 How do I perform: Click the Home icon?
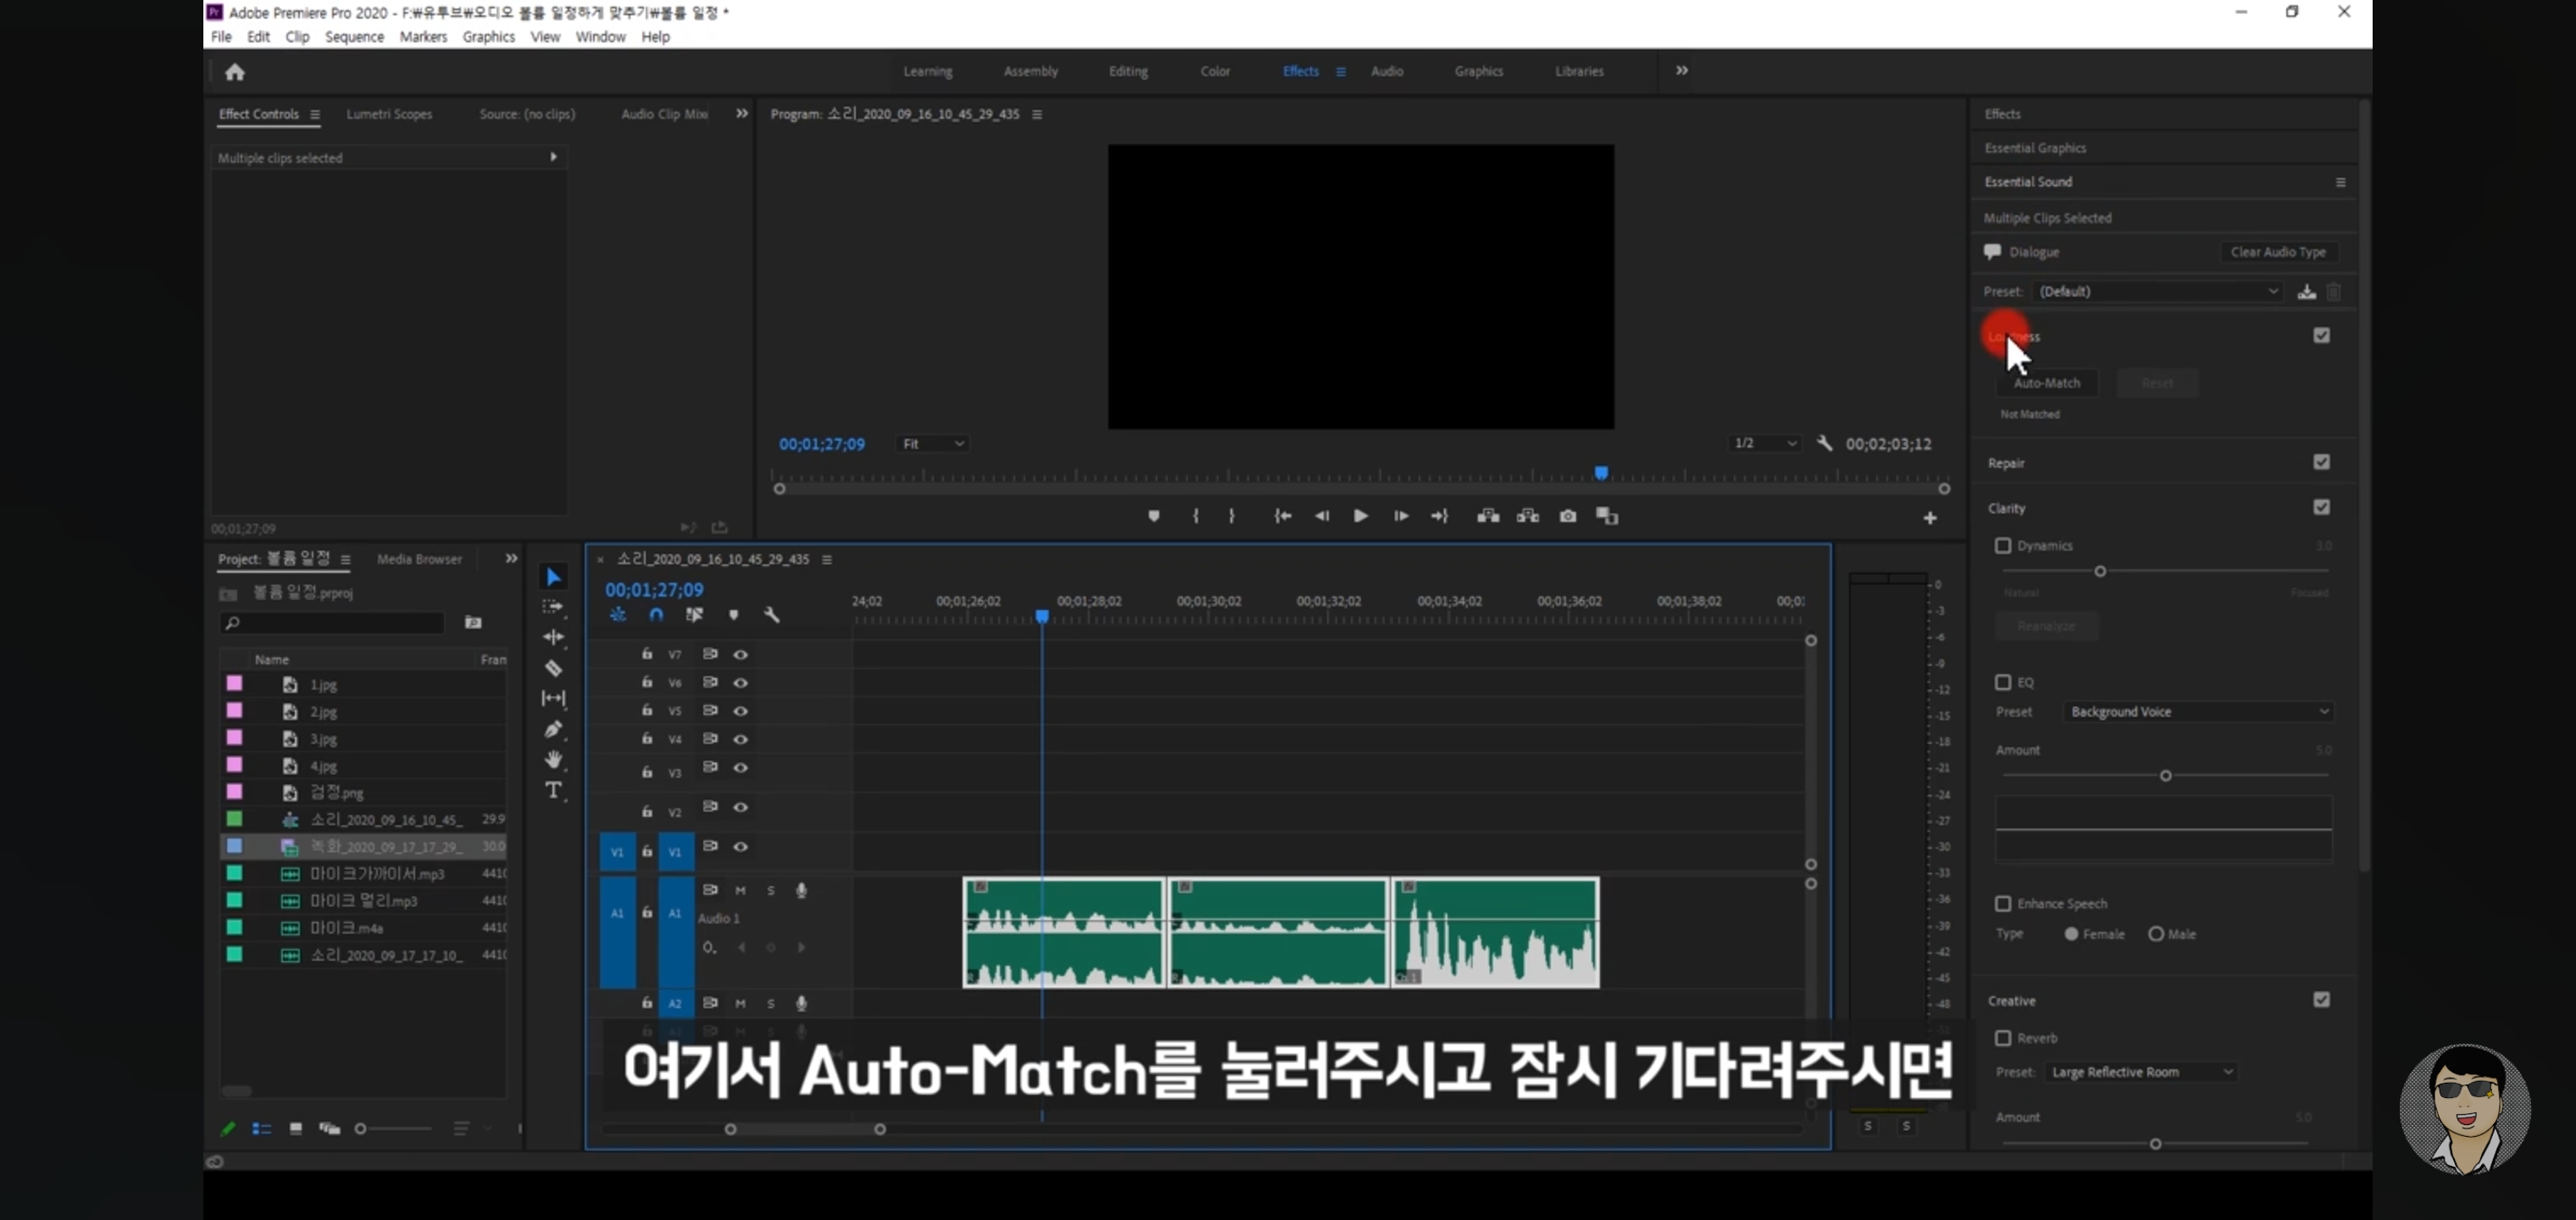coord(235,72)
